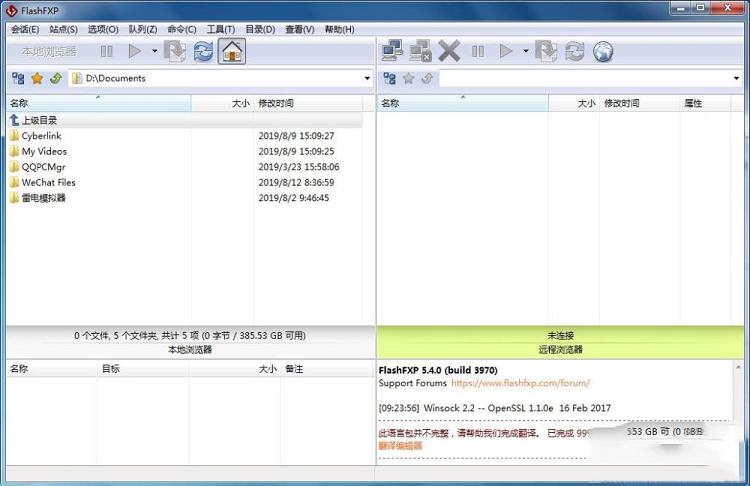
Task: Open the 选项(O) menu
Action: click(x=103, y=30)
